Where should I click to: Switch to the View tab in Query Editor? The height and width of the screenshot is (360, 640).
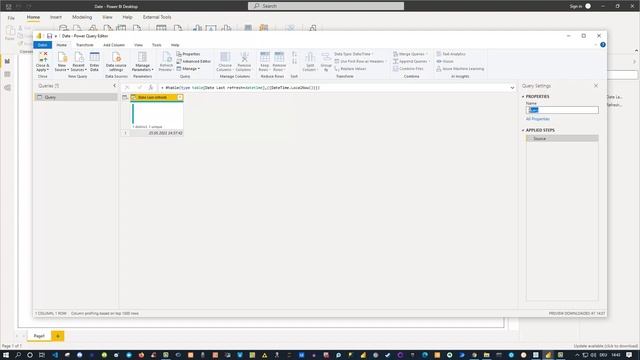pos(138,45)
